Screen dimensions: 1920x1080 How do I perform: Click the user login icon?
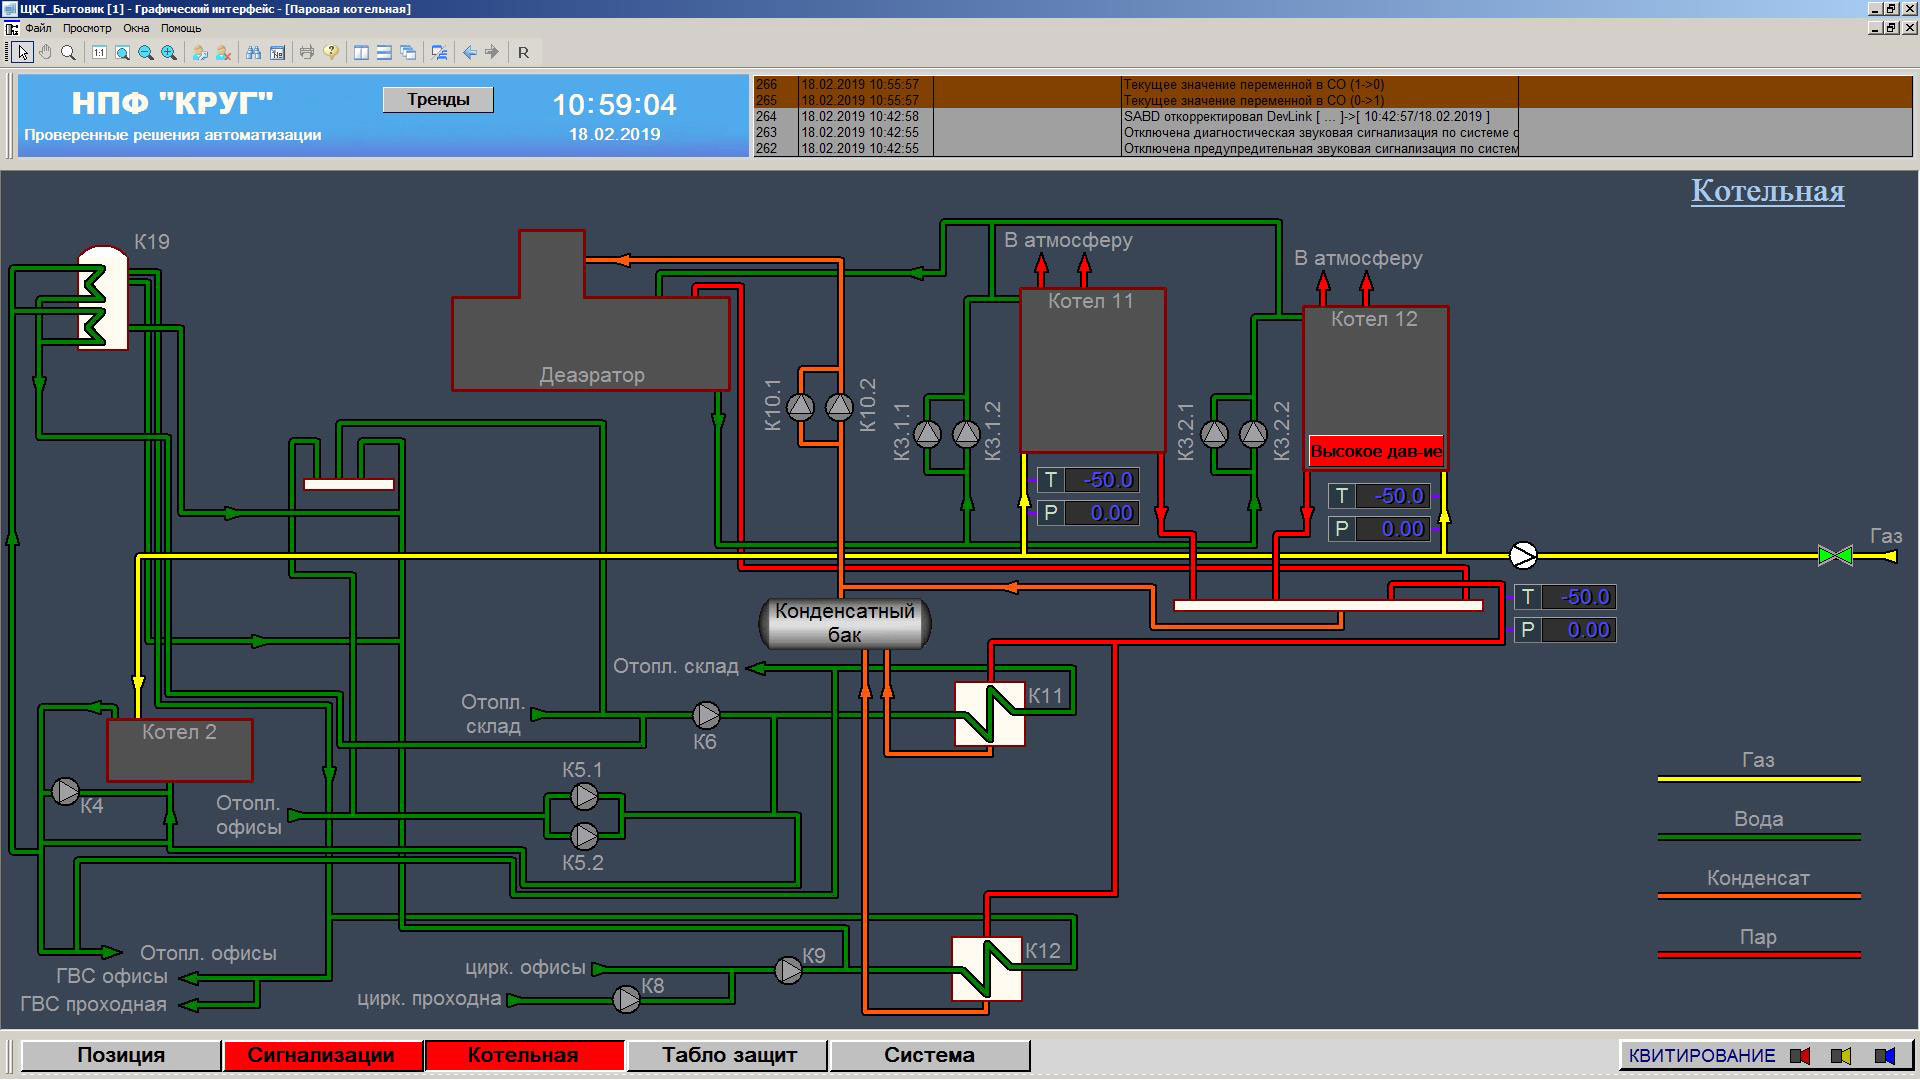pos(200,52)
